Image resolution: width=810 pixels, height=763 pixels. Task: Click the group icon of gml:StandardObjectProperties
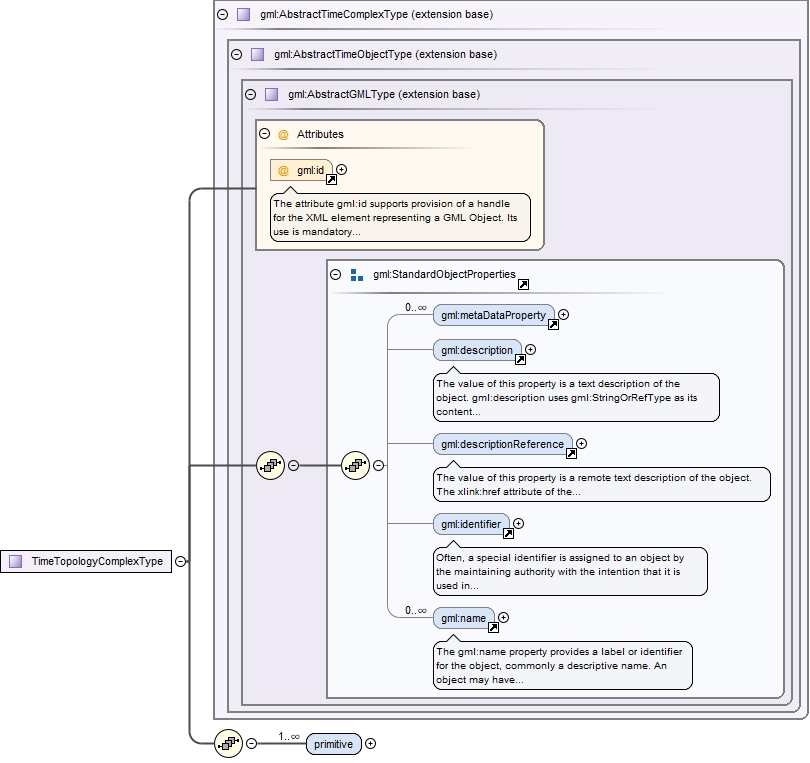point(356,275)
